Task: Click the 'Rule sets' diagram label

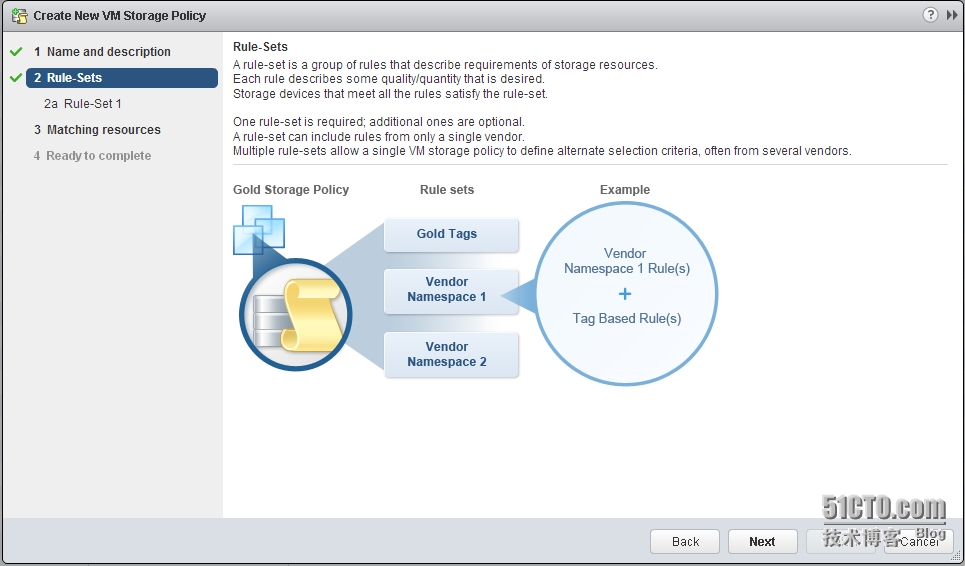Action: click(x=447, y=189)
